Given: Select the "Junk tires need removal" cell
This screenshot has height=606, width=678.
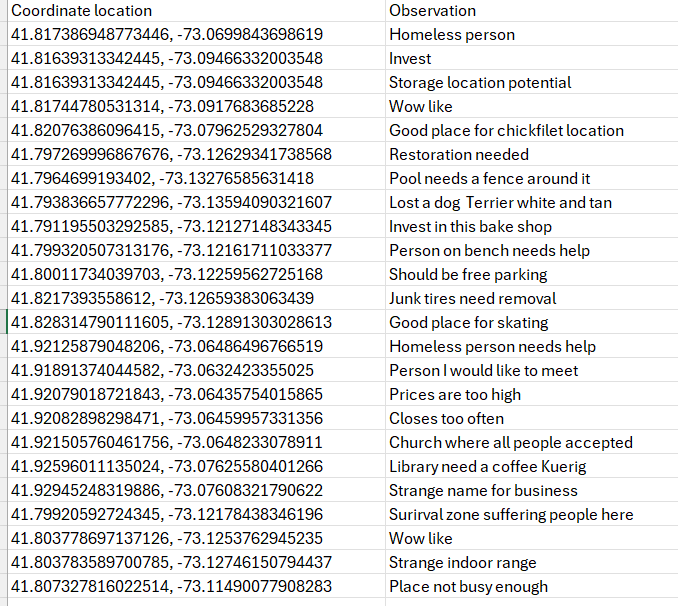Looking at the screenshot, I should pos(472,299).
